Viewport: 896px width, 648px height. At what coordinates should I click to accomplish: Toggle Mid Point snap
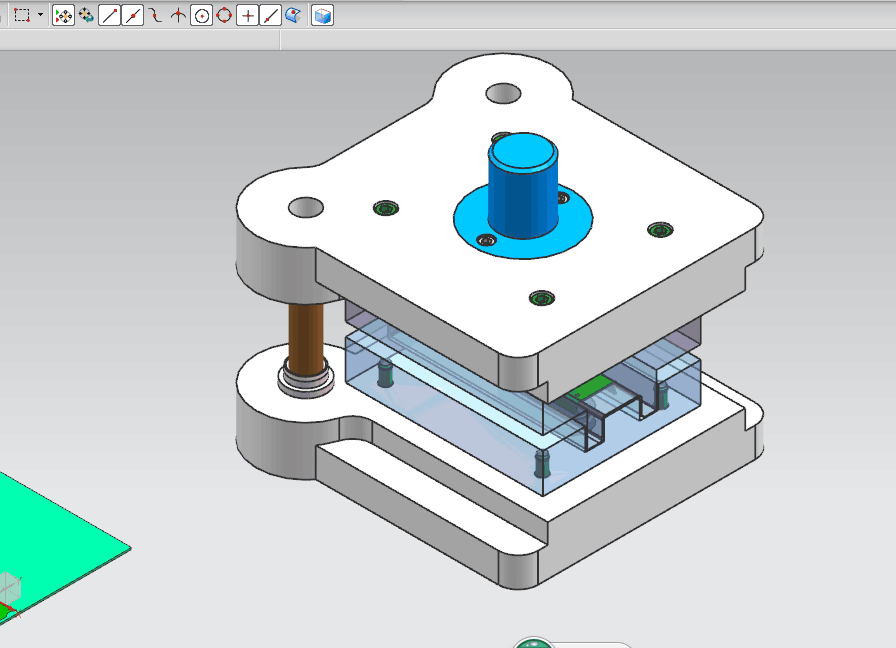coord(133,15)
